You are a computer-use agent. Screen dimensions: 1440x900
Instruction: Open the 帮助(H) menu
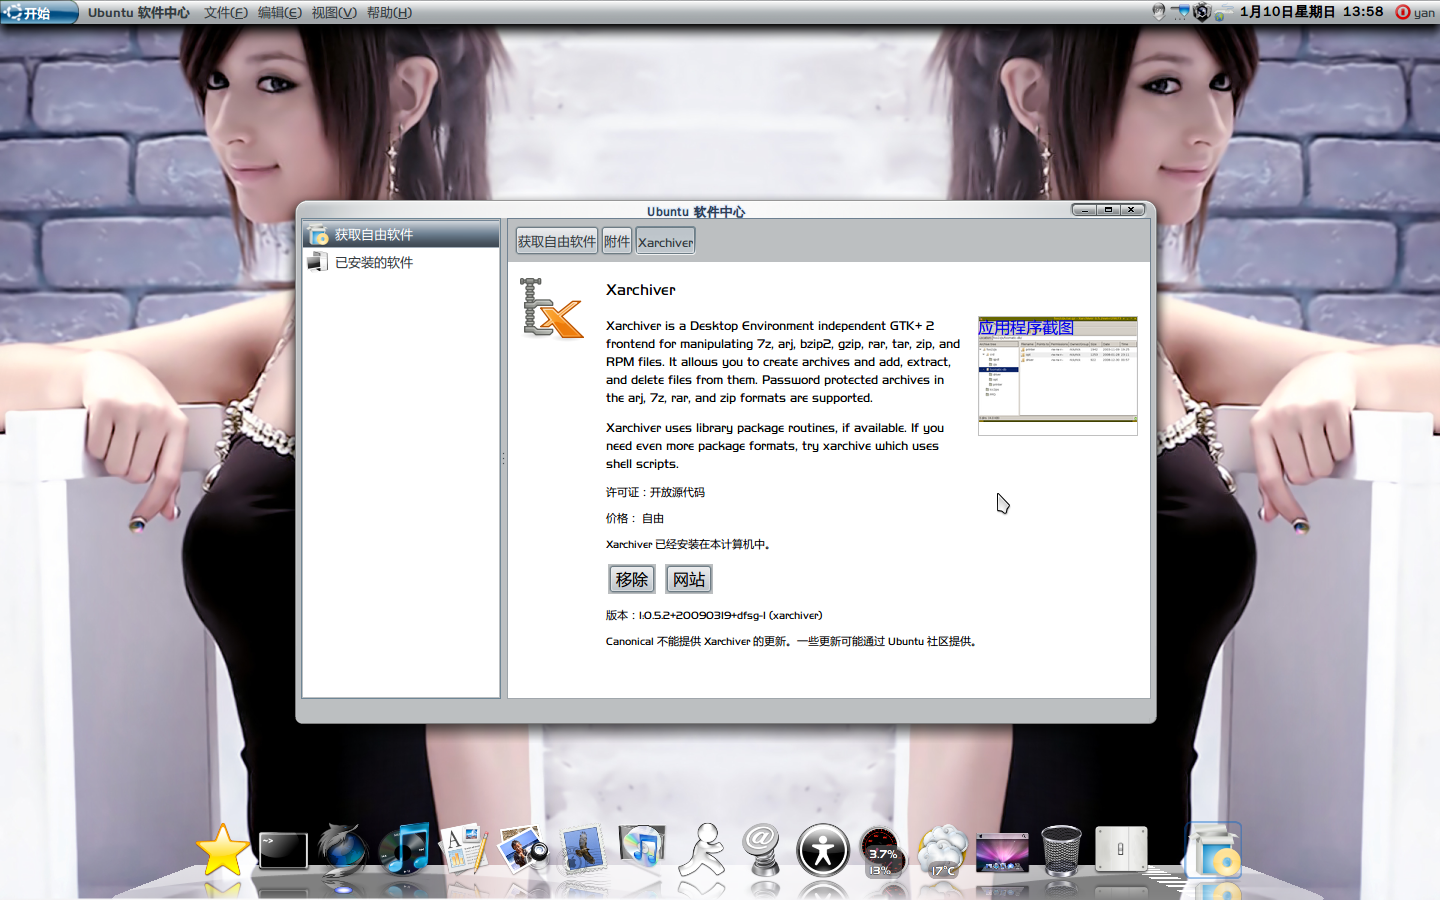pyautogui.click(x=389, y=12)
